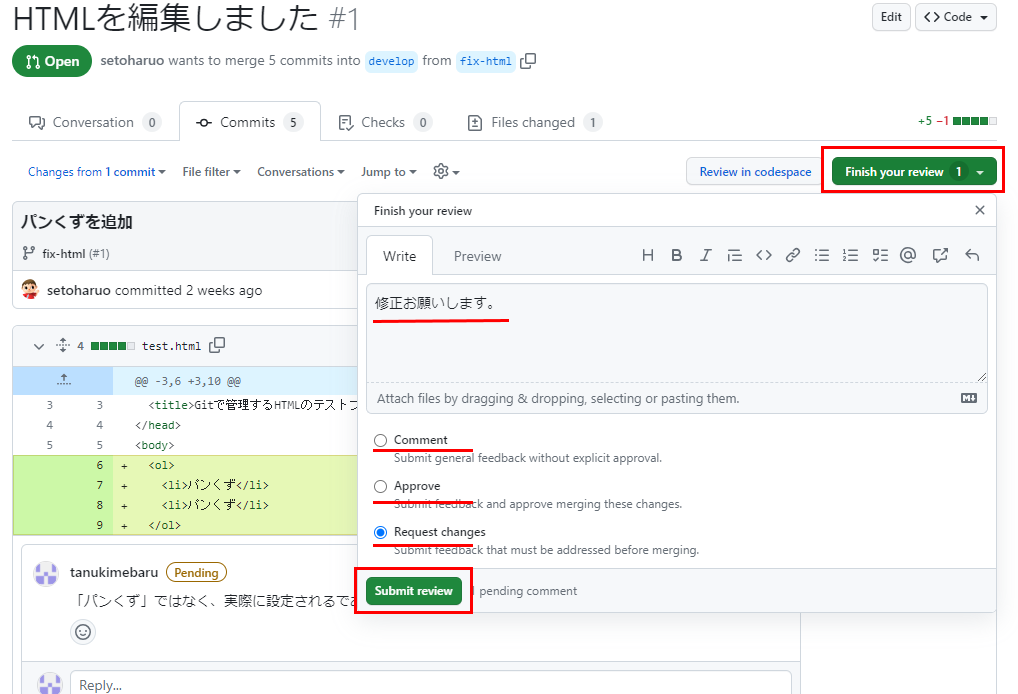1018x694 pixels.
Task: Apply italic formatting in review editor
Action: [705, 255]
